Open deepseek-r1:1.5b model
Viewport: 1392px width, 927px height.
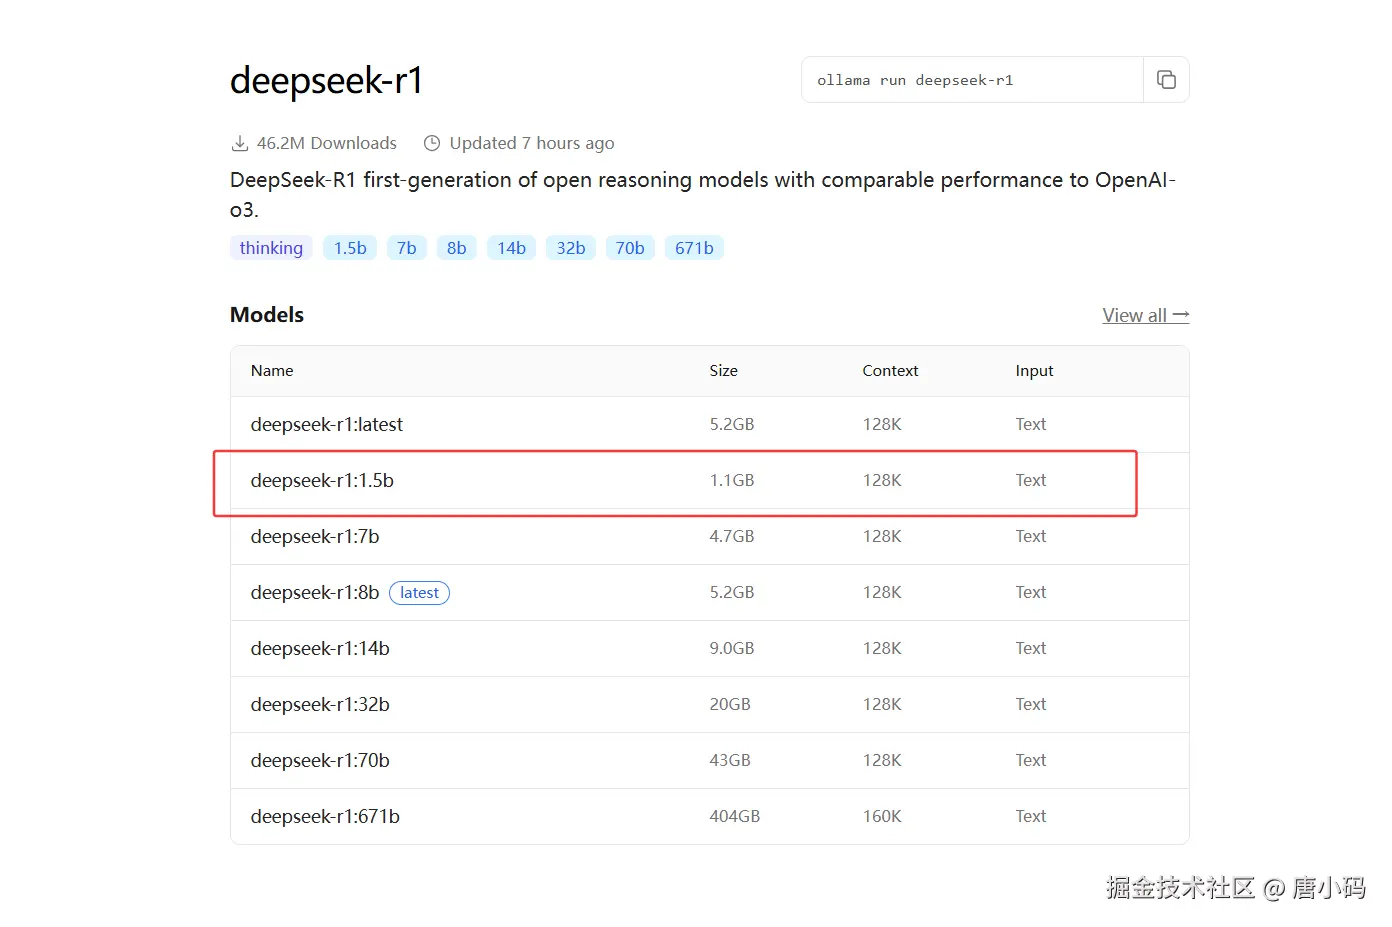[x=322, y=480]
